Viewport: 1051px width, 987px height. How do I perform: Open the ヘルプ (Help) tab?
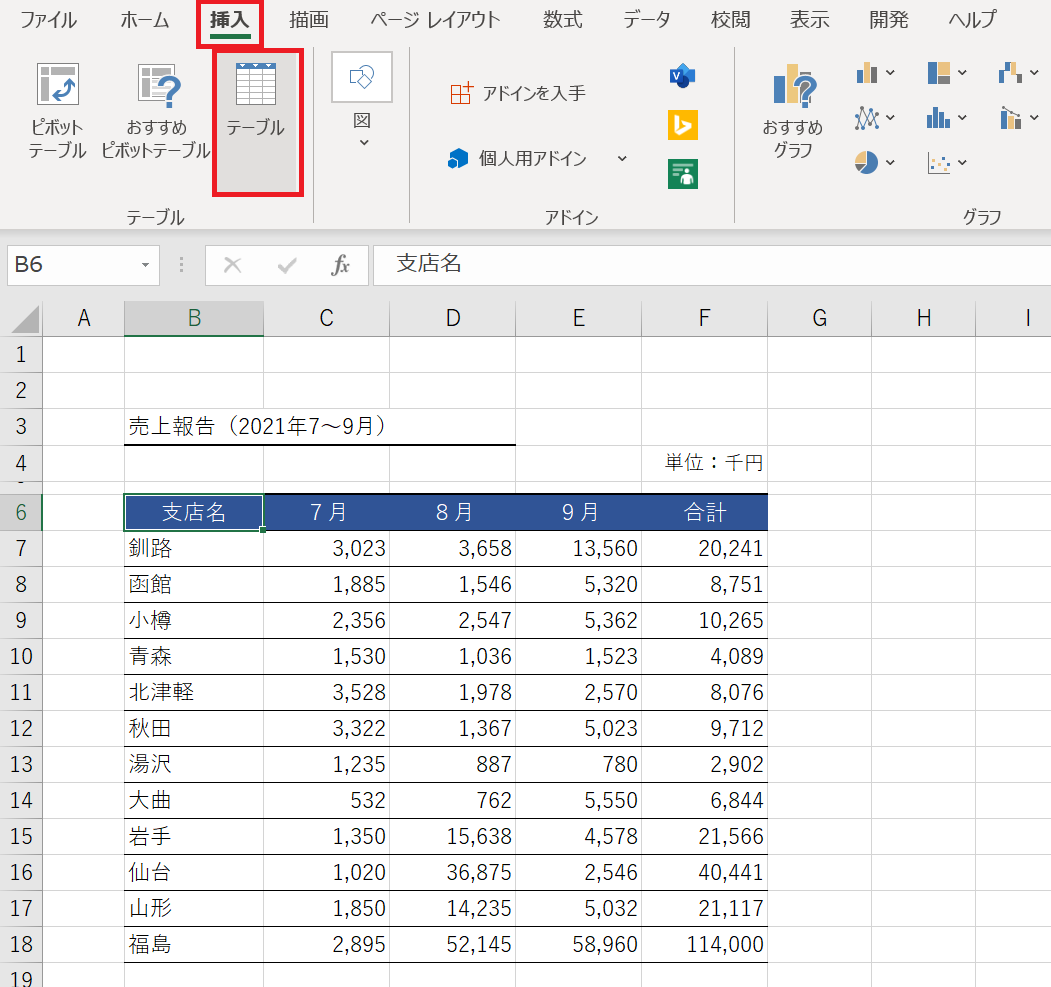973,20
